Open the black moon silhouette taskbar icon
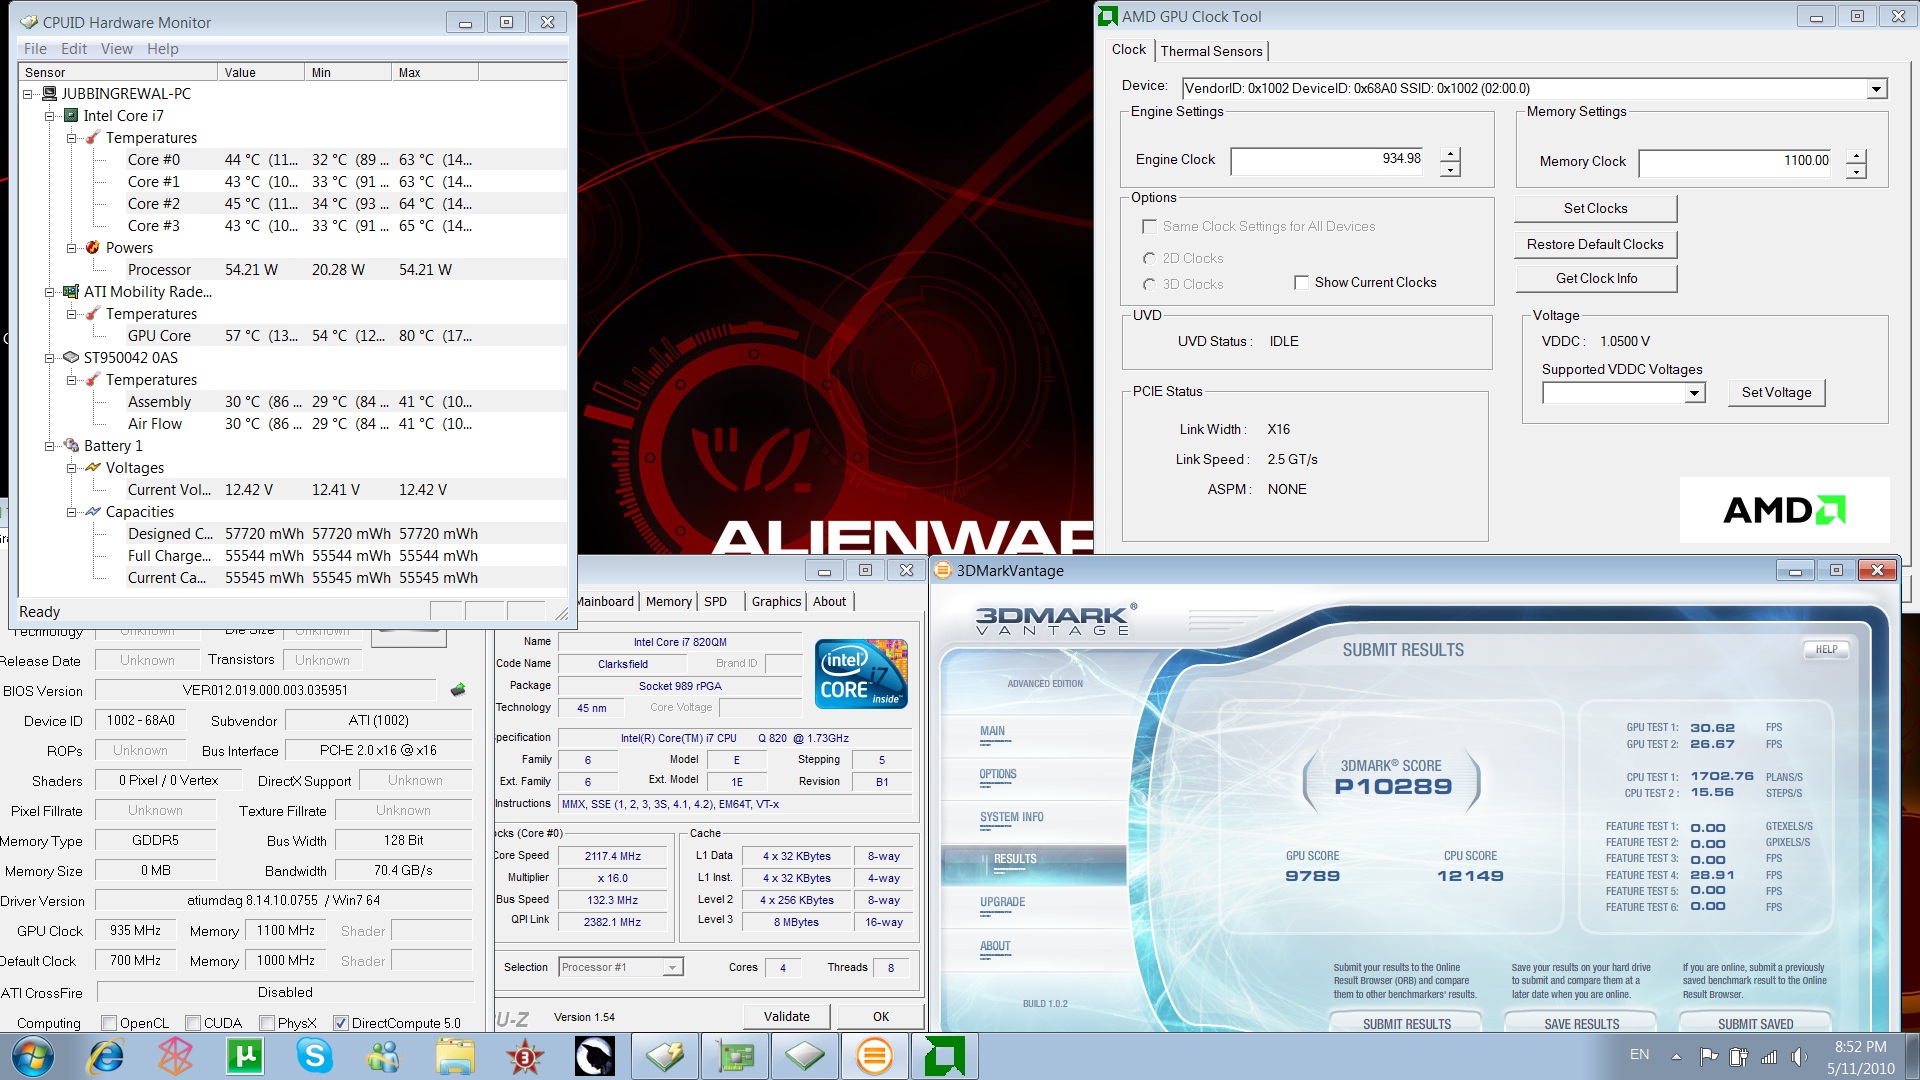 point(594,1056)
